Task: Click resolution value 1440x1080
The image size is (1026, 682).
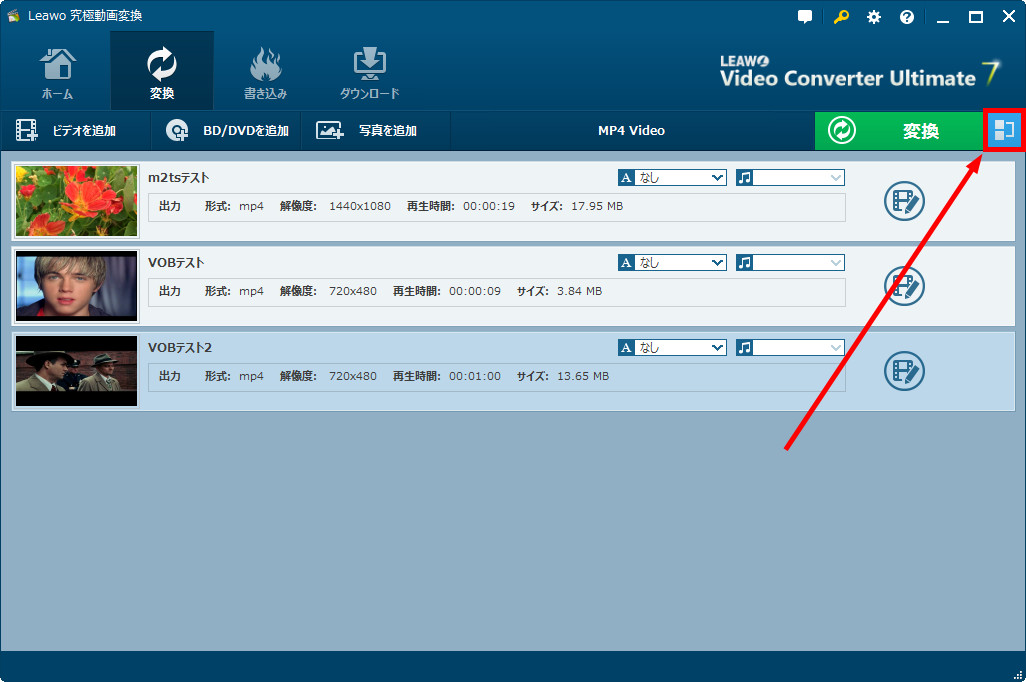Action: click(360, 206)
